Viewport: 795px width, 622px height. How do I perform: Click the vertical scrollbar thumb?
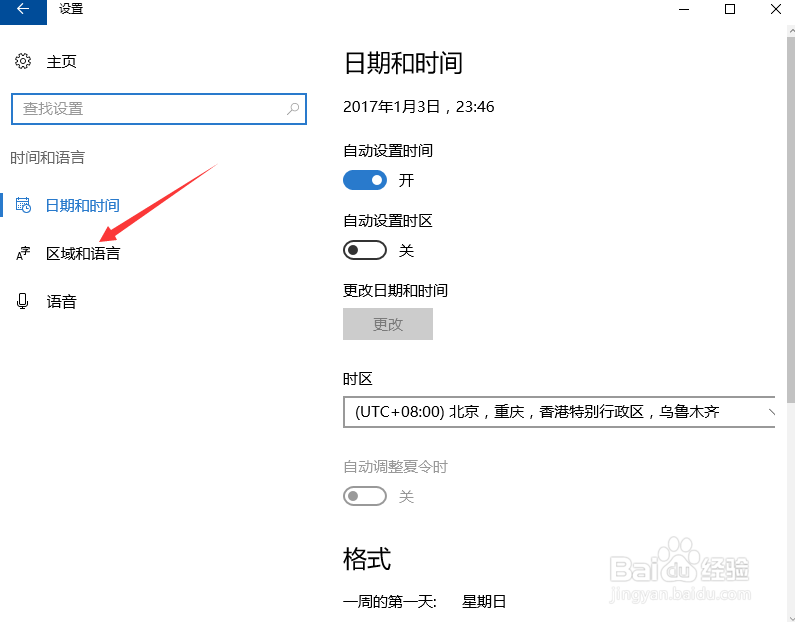tap(791, 219)
